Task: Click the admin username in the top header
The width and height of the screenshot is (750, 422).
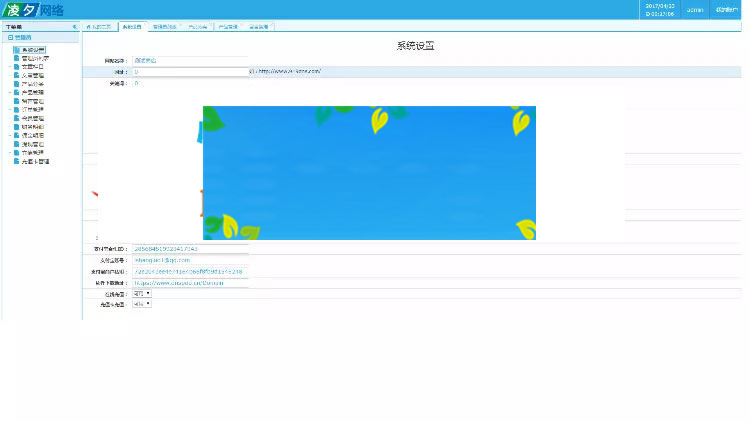Action: pyautogui.click(x=694, y=10)
